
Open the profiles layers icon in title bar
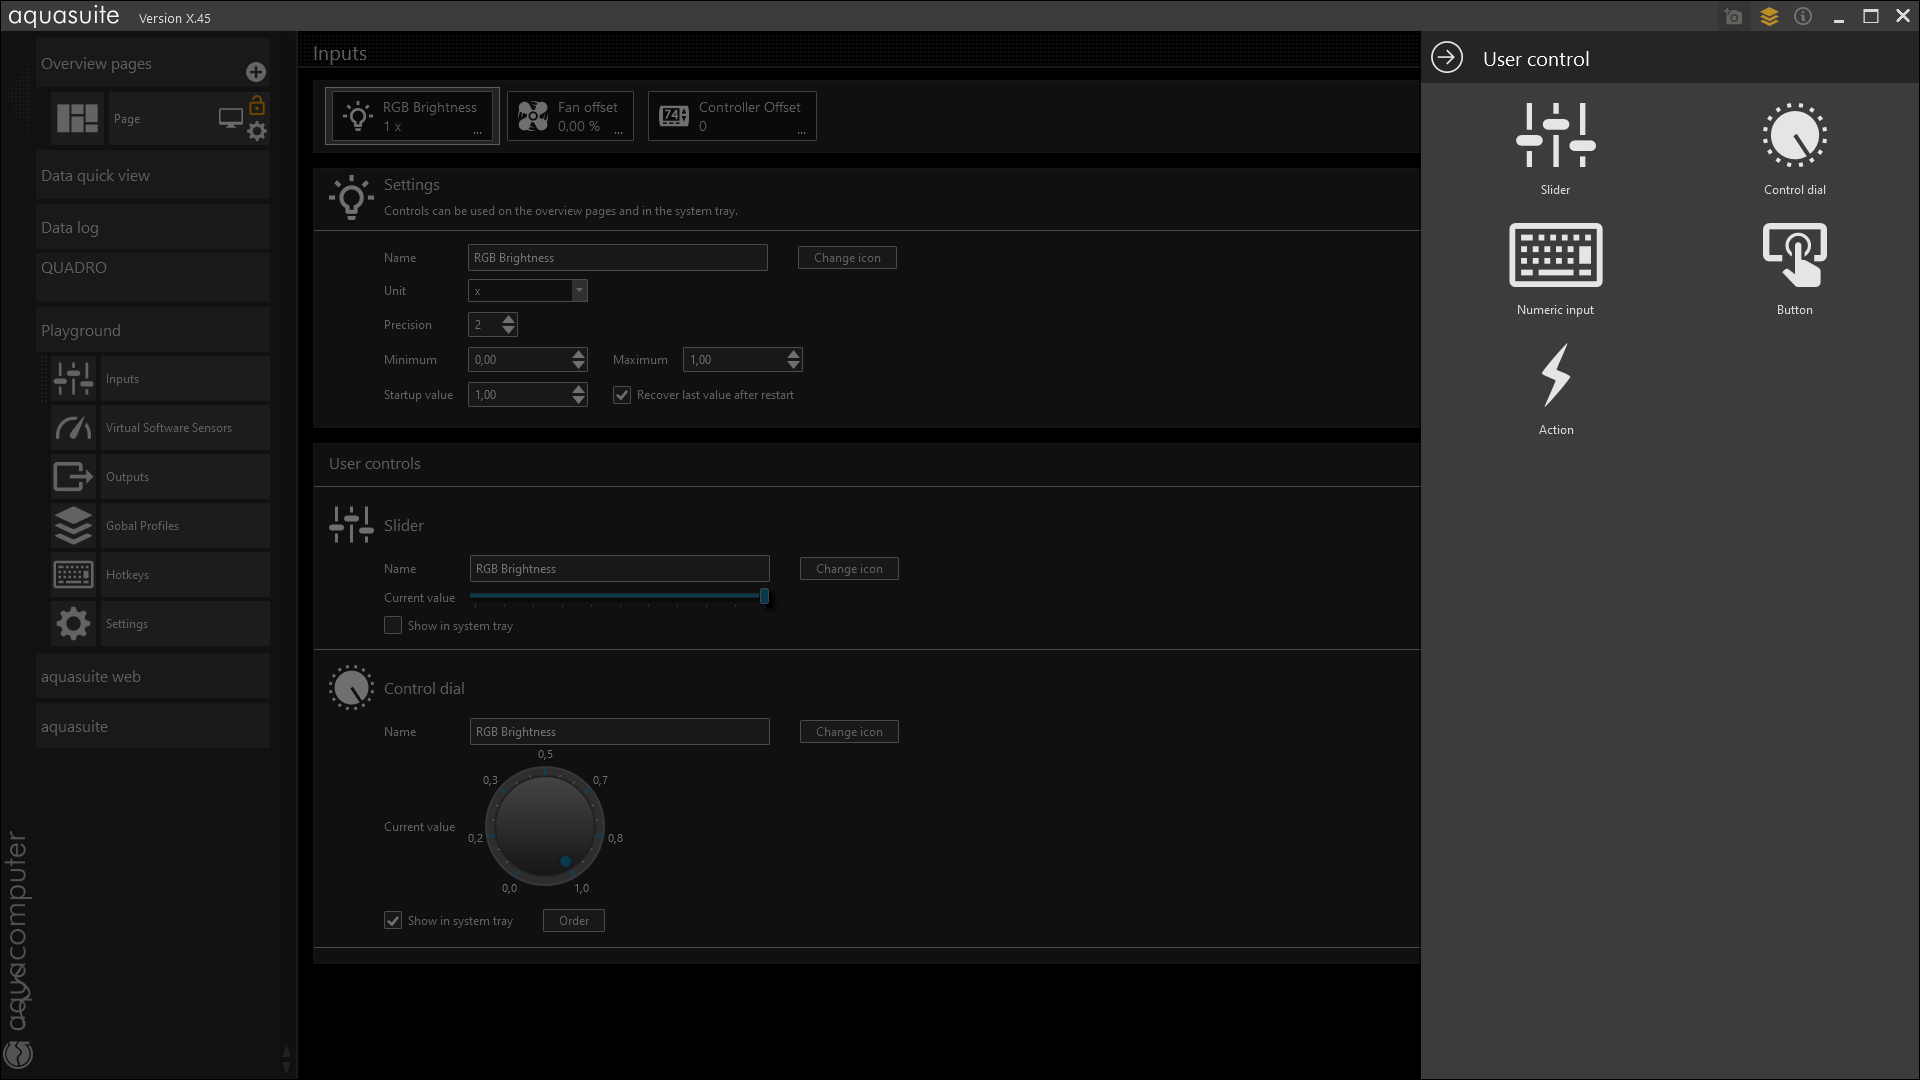tap(1769, 17)
